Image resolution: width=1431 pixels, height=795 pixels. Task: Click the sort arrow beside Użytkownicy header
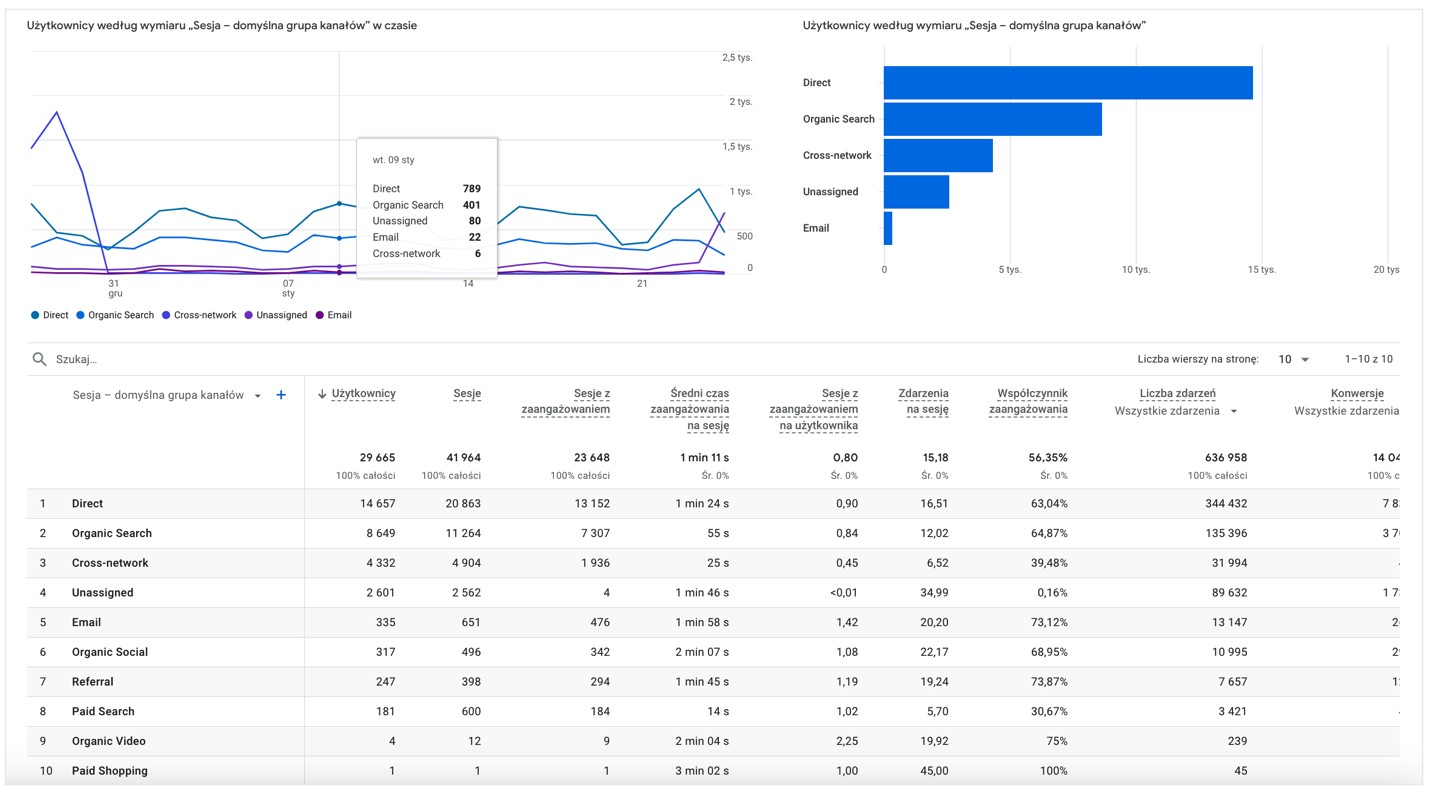point(322,394)
